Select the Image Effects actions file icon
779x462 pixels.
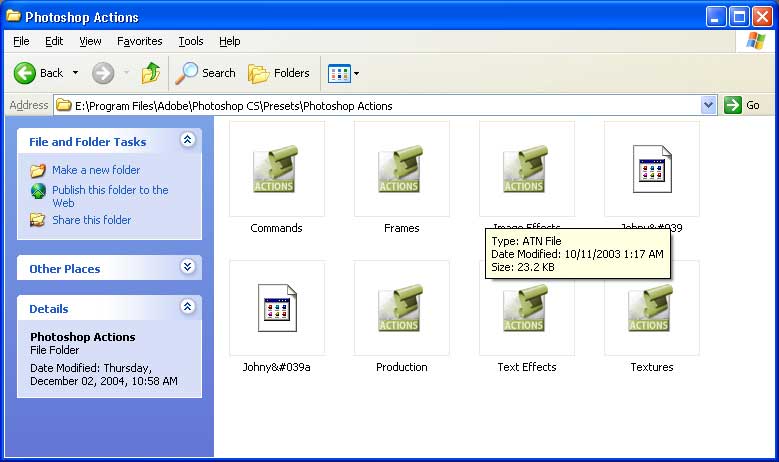527,169
